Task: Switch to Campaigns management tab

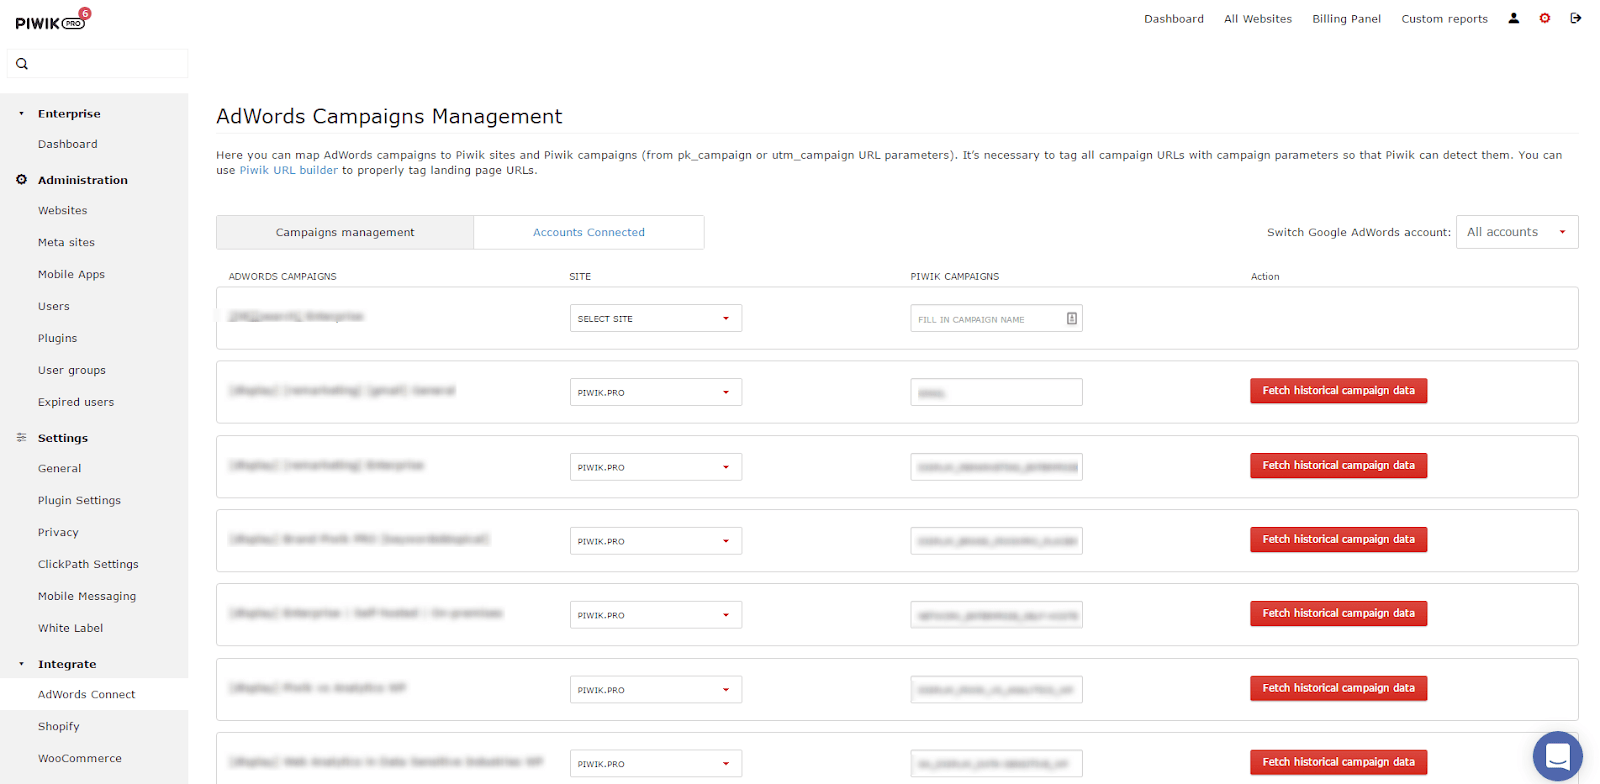Action: pyautogui.click(x=345, y=232)
